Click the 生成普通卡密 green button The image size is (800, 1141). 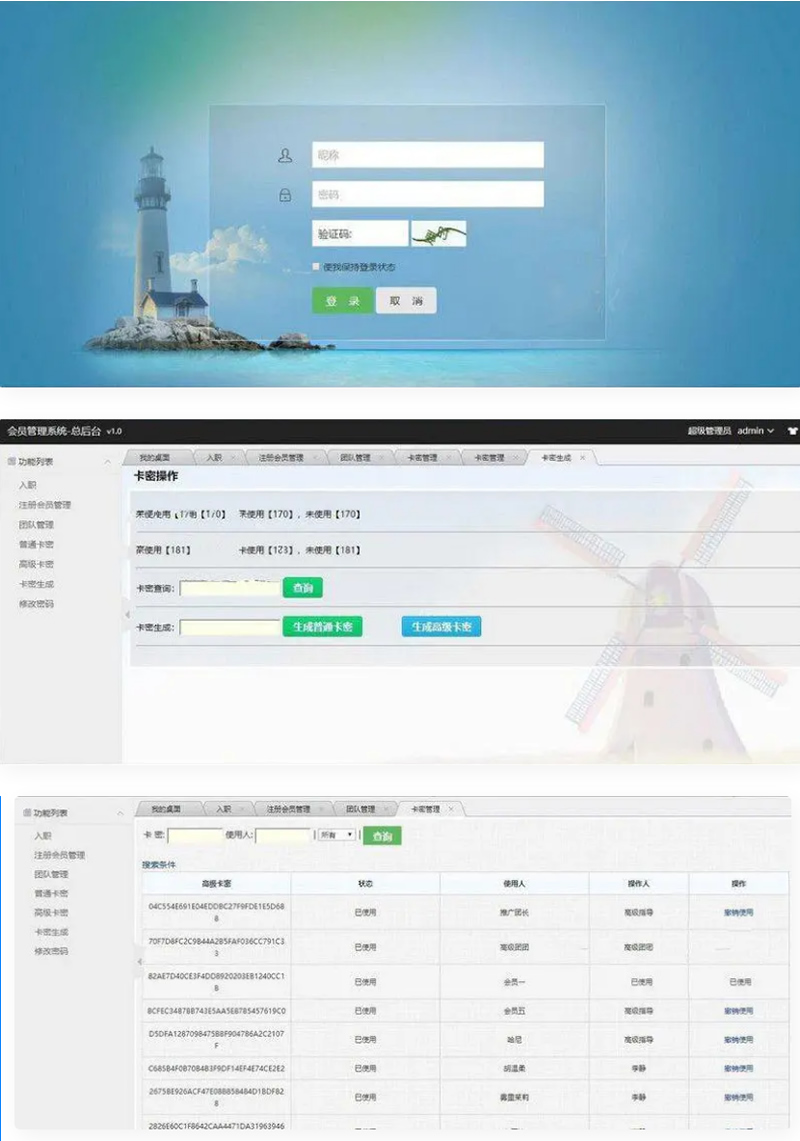click(322, 627)
